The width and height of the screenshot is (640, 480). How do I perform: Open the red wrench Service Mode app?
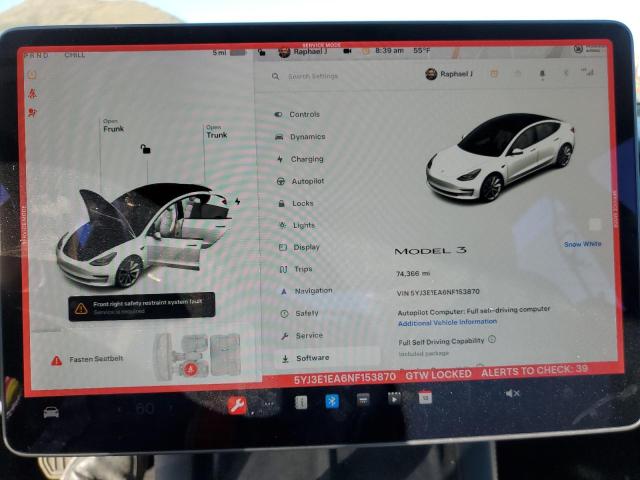pos(237,405)
